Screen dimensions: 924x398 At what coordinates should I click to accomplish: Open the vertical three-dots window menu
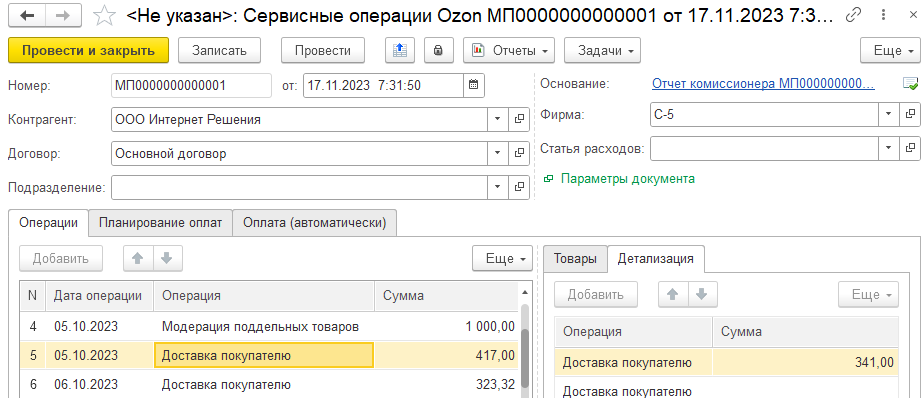[x=882, y=16]
